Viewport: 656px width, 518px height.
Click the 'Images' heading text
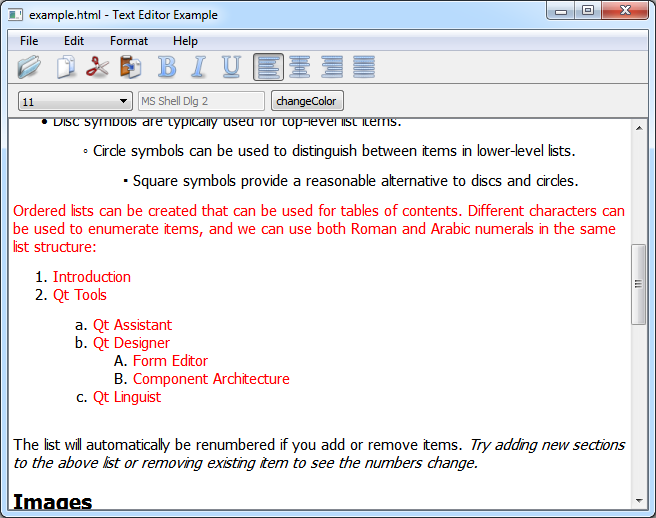click(52, 502)
